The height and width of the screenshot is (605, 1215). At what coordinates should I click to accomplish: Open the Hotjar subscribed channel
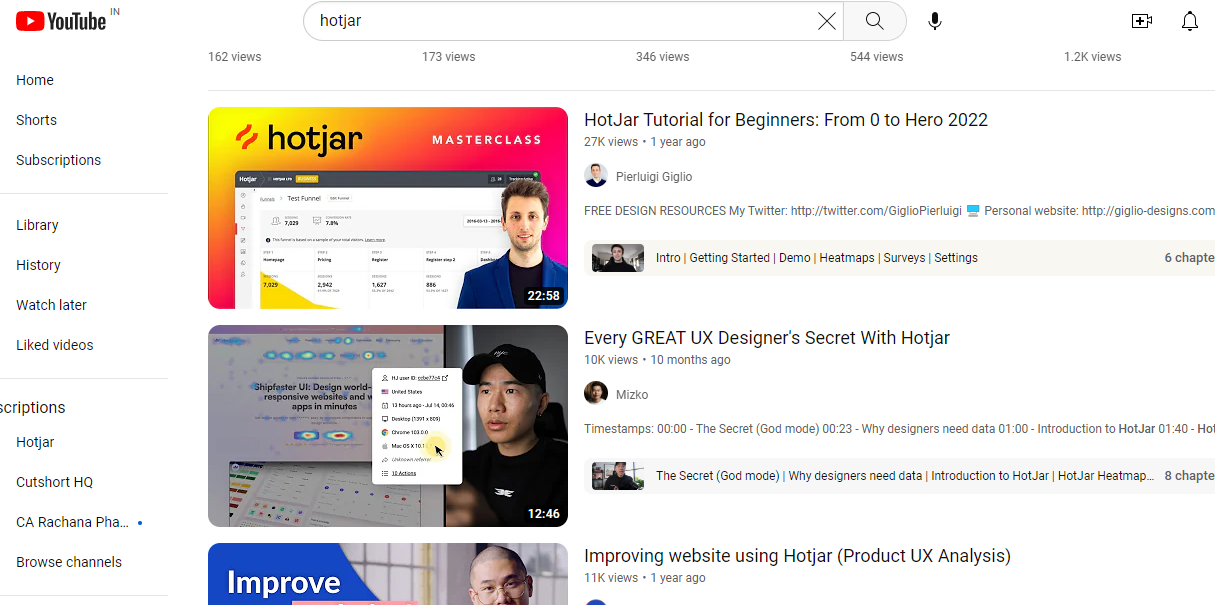coord(35,442)
